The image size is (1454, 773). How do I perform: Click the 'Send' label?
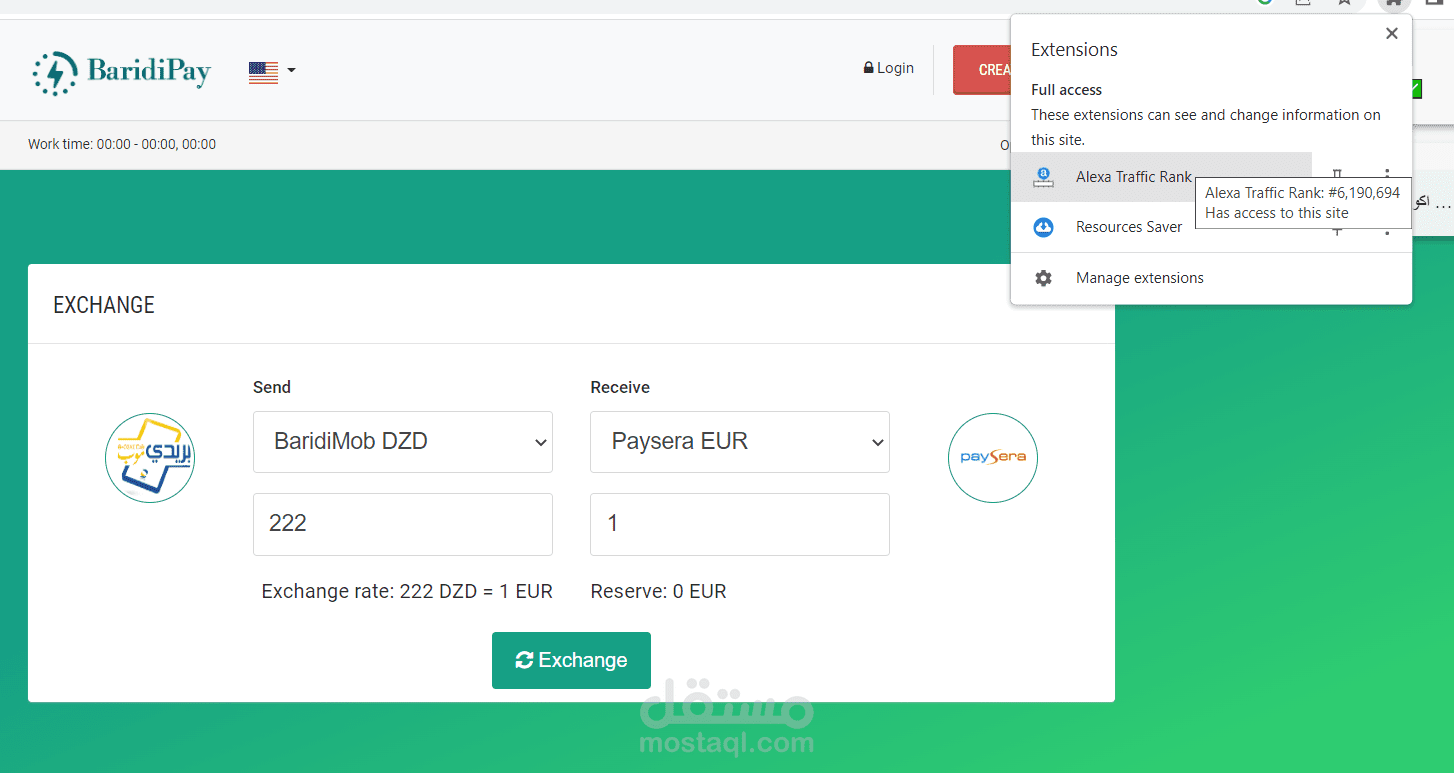coord(272,387)
